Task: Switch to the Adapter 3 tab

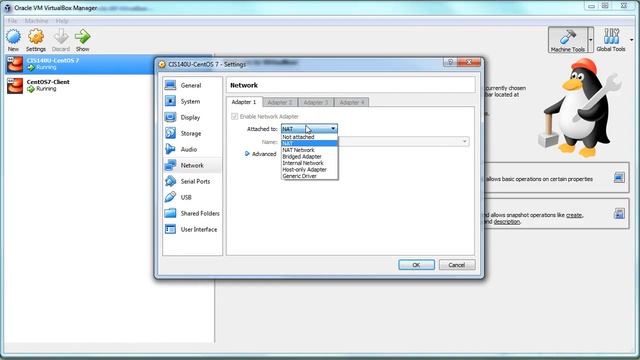Action: point(316,102)
